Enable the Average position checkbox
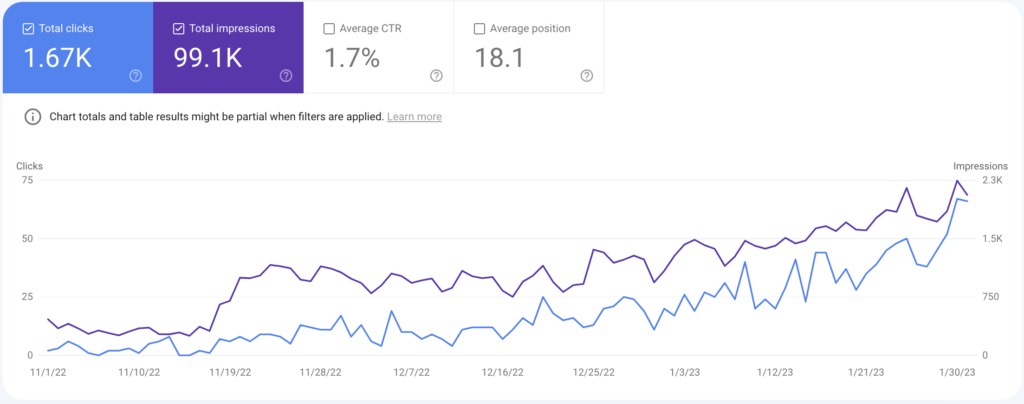This screenshot has width=1024, height=404. tap(479, 29)
